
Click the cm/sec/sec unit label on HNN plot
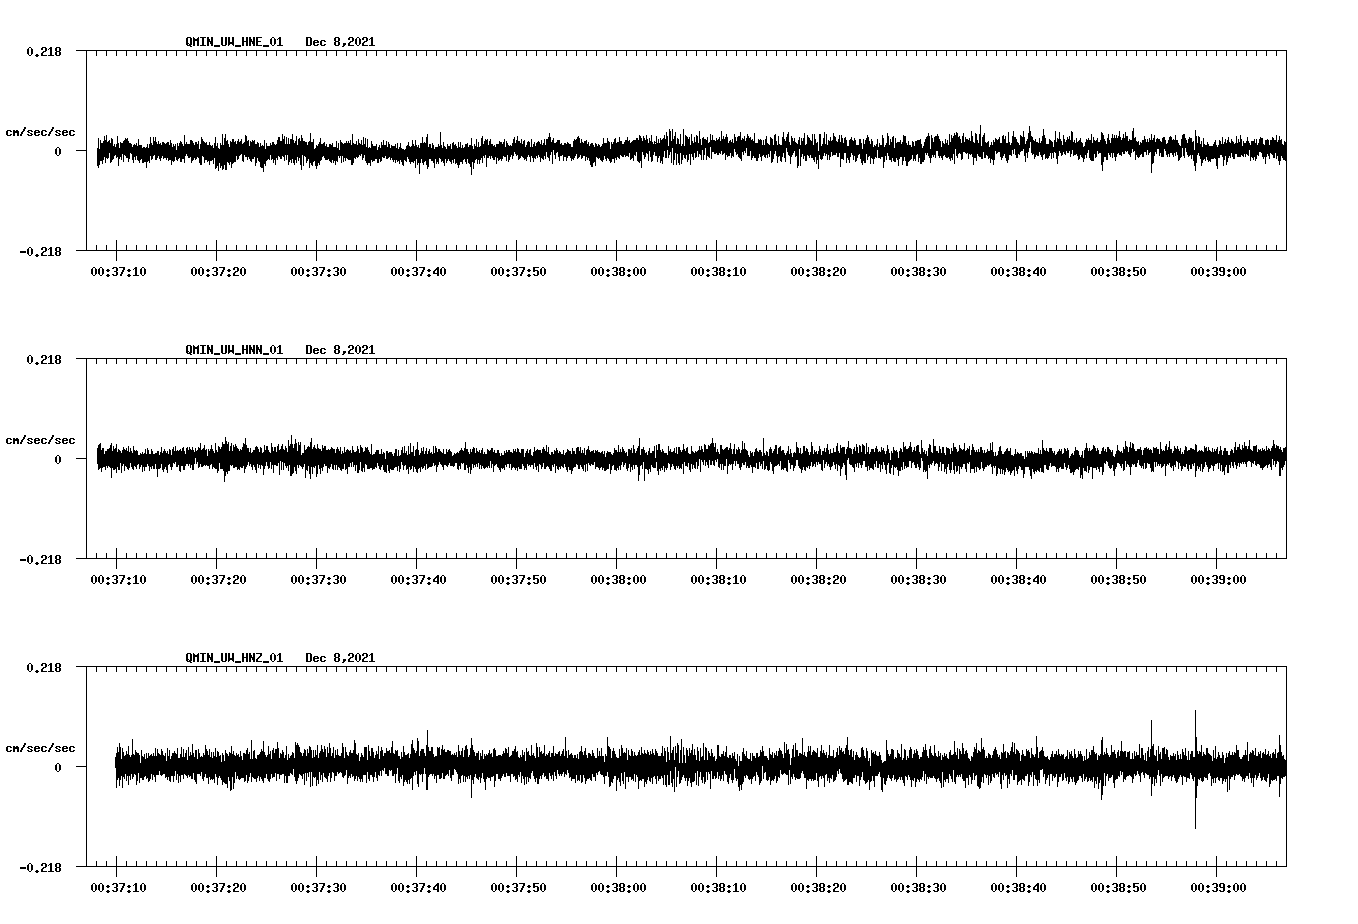40,440
